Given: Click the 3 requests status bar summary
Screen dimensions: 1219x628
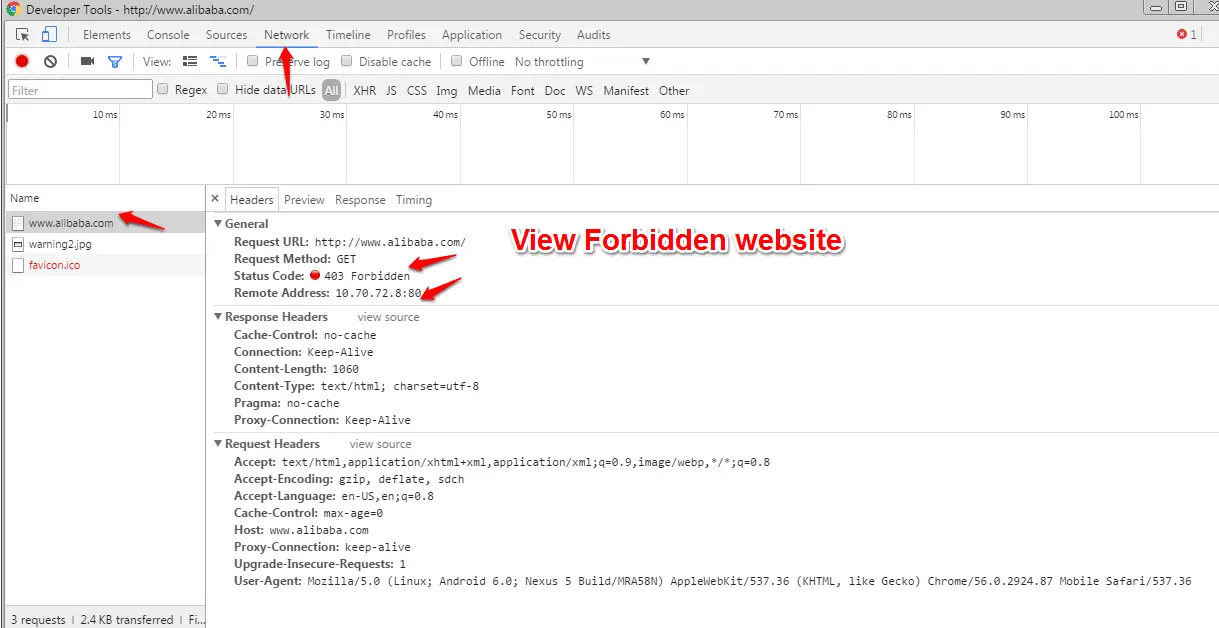Looking at the screenshot, I should [38, 620].
